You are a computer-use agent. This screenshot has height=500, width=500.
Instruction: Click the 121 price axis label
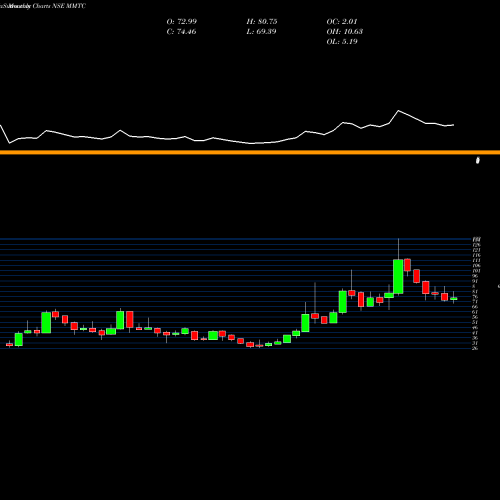[x=476, y=250]
